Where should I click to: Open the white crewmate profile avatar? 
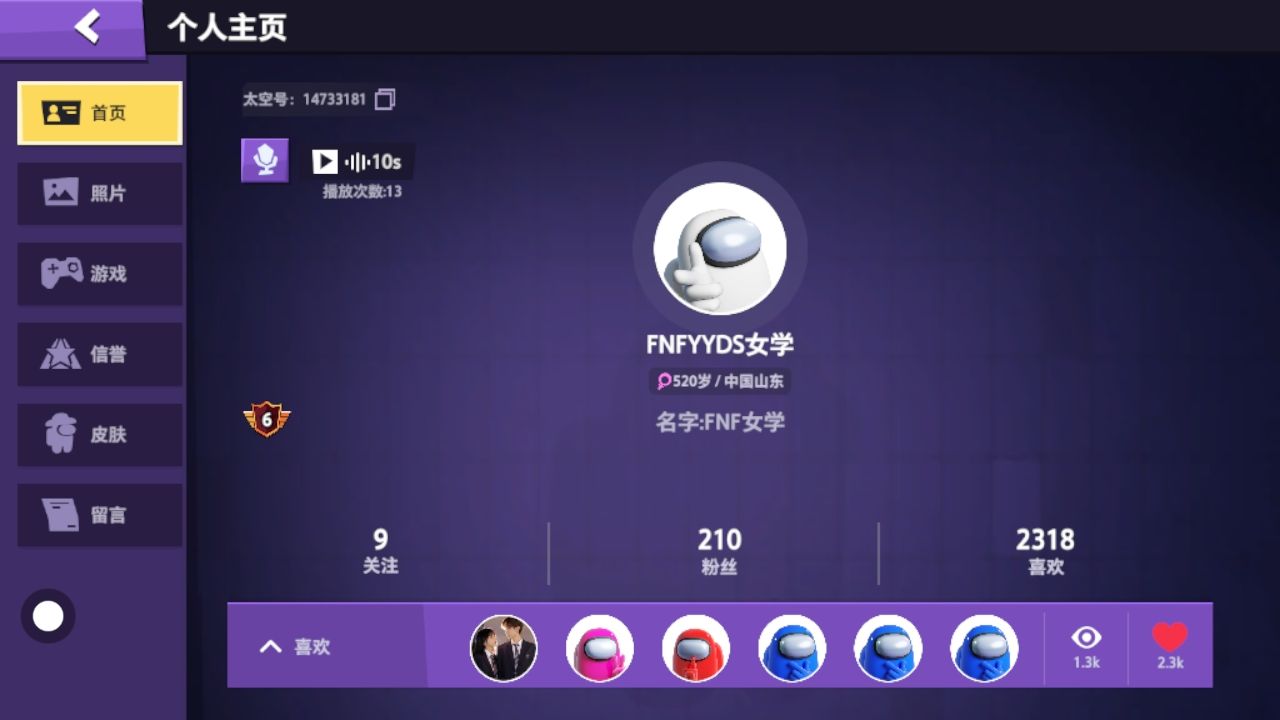[x=720, y=249]
